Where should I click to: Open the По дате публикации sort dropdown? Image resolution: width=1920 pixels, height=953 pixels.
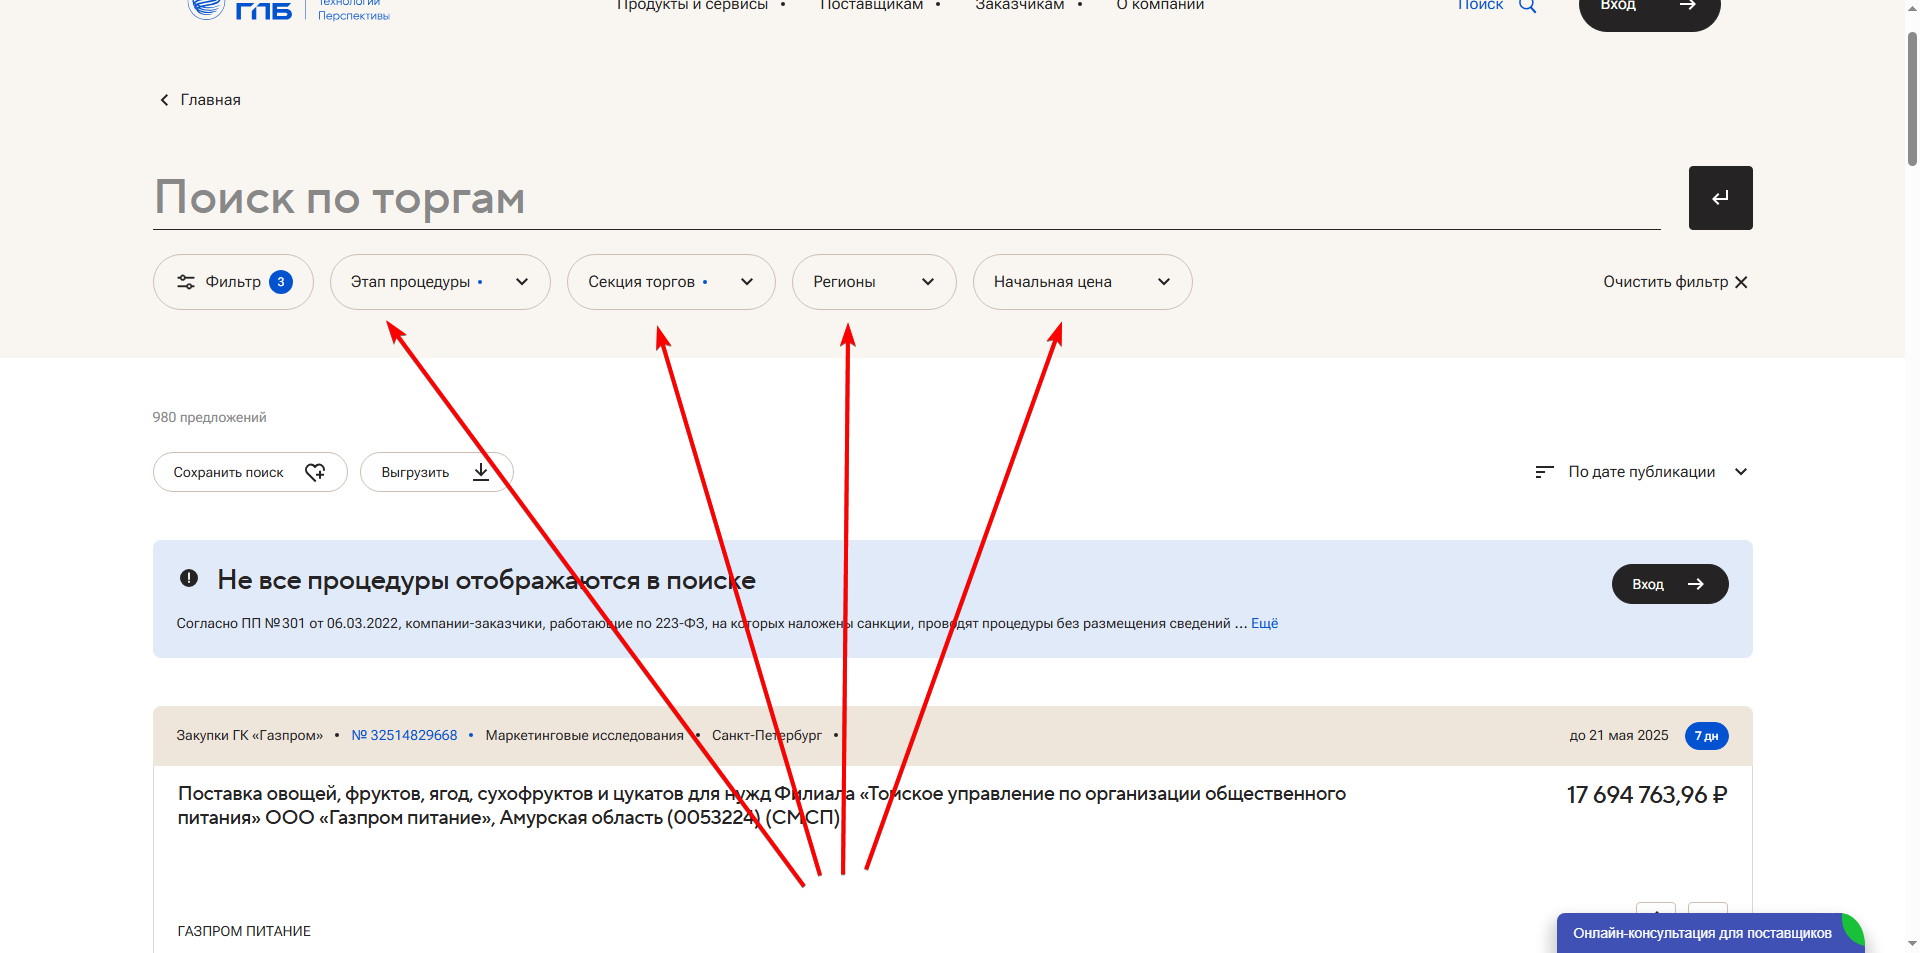(x=1642, y=472)
